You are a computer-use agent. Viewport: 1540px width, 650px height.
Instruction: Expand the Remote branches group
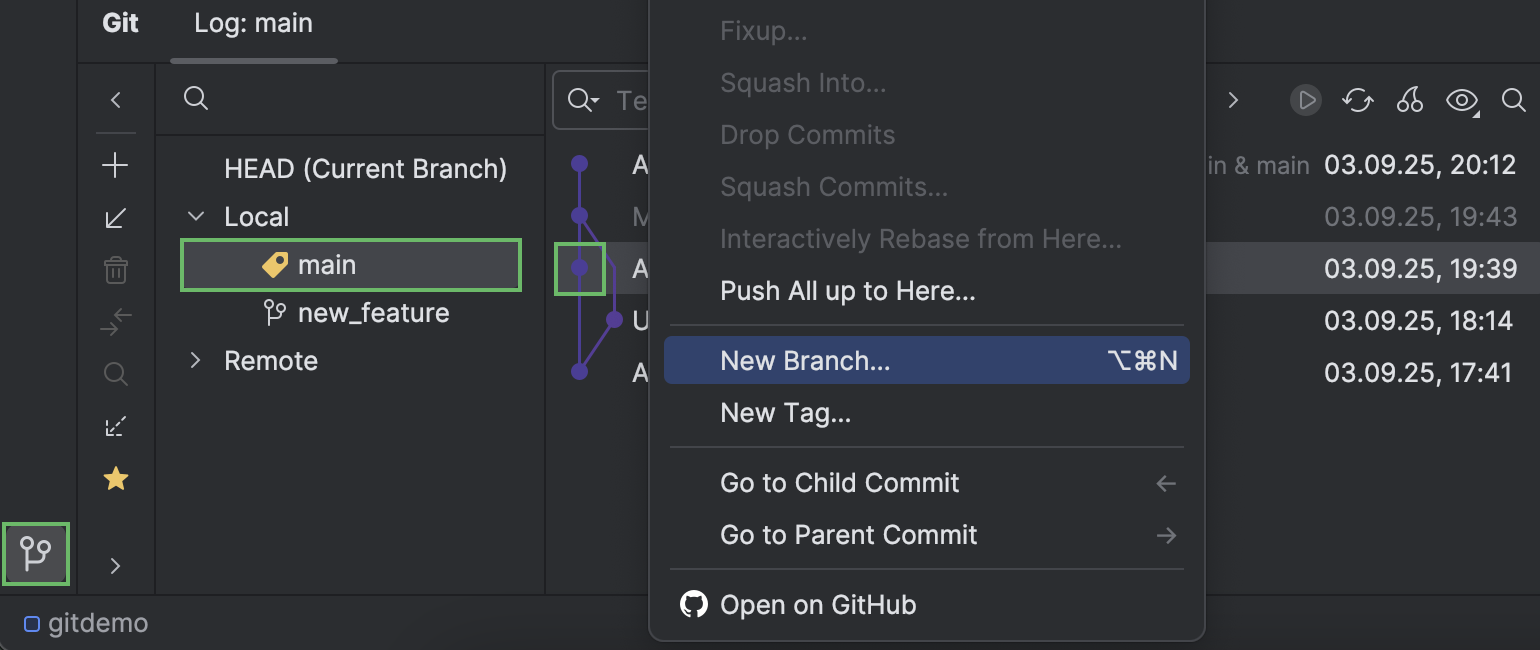coord(194,360)
